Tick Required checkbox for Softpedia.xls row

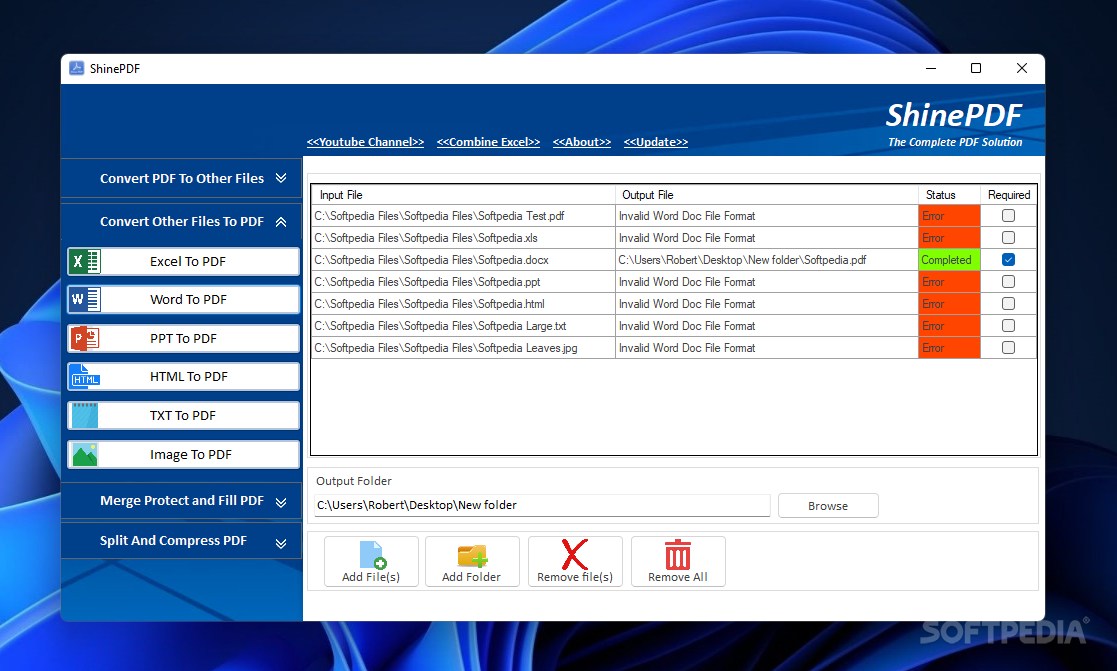tap(1008, 238)
